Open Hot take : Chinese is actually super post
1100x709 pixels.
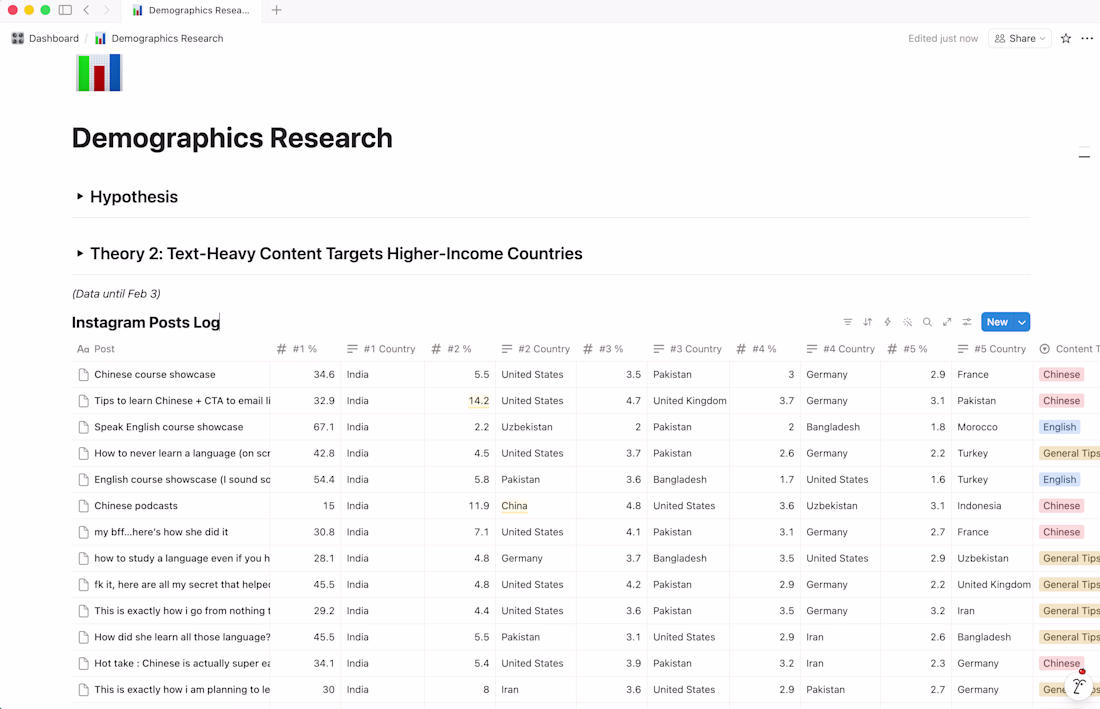click(x=182, y=663)
